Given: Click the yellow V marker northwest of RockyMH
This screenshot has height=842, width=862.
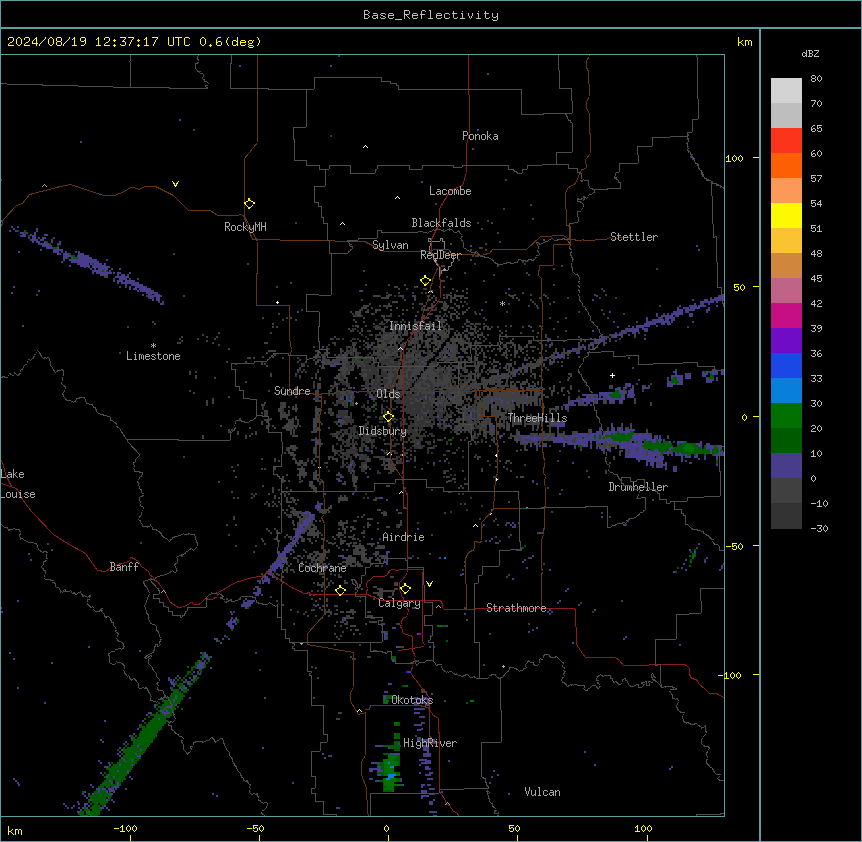Looking at the screenshot, I should click(175, 184).
